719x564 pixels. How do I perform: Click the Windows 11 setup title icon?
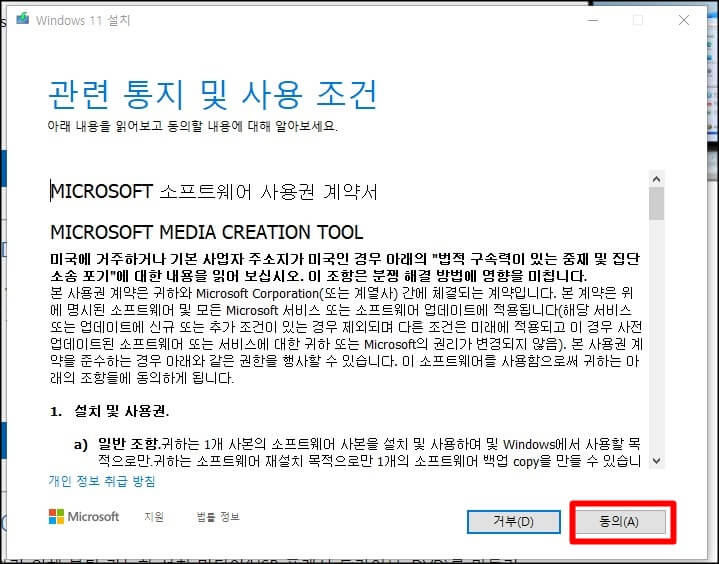click(x=22, y=19)
